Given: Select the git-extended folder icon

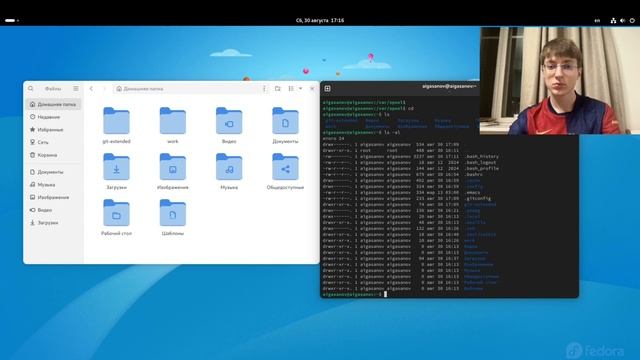Looking at the screenshot, I should point(116,121).
